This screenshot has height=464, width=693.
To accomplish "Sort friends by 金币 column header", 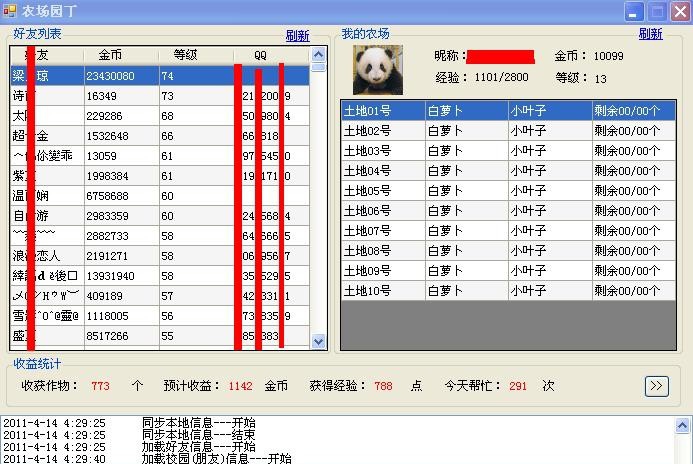I will coord(121,55).
